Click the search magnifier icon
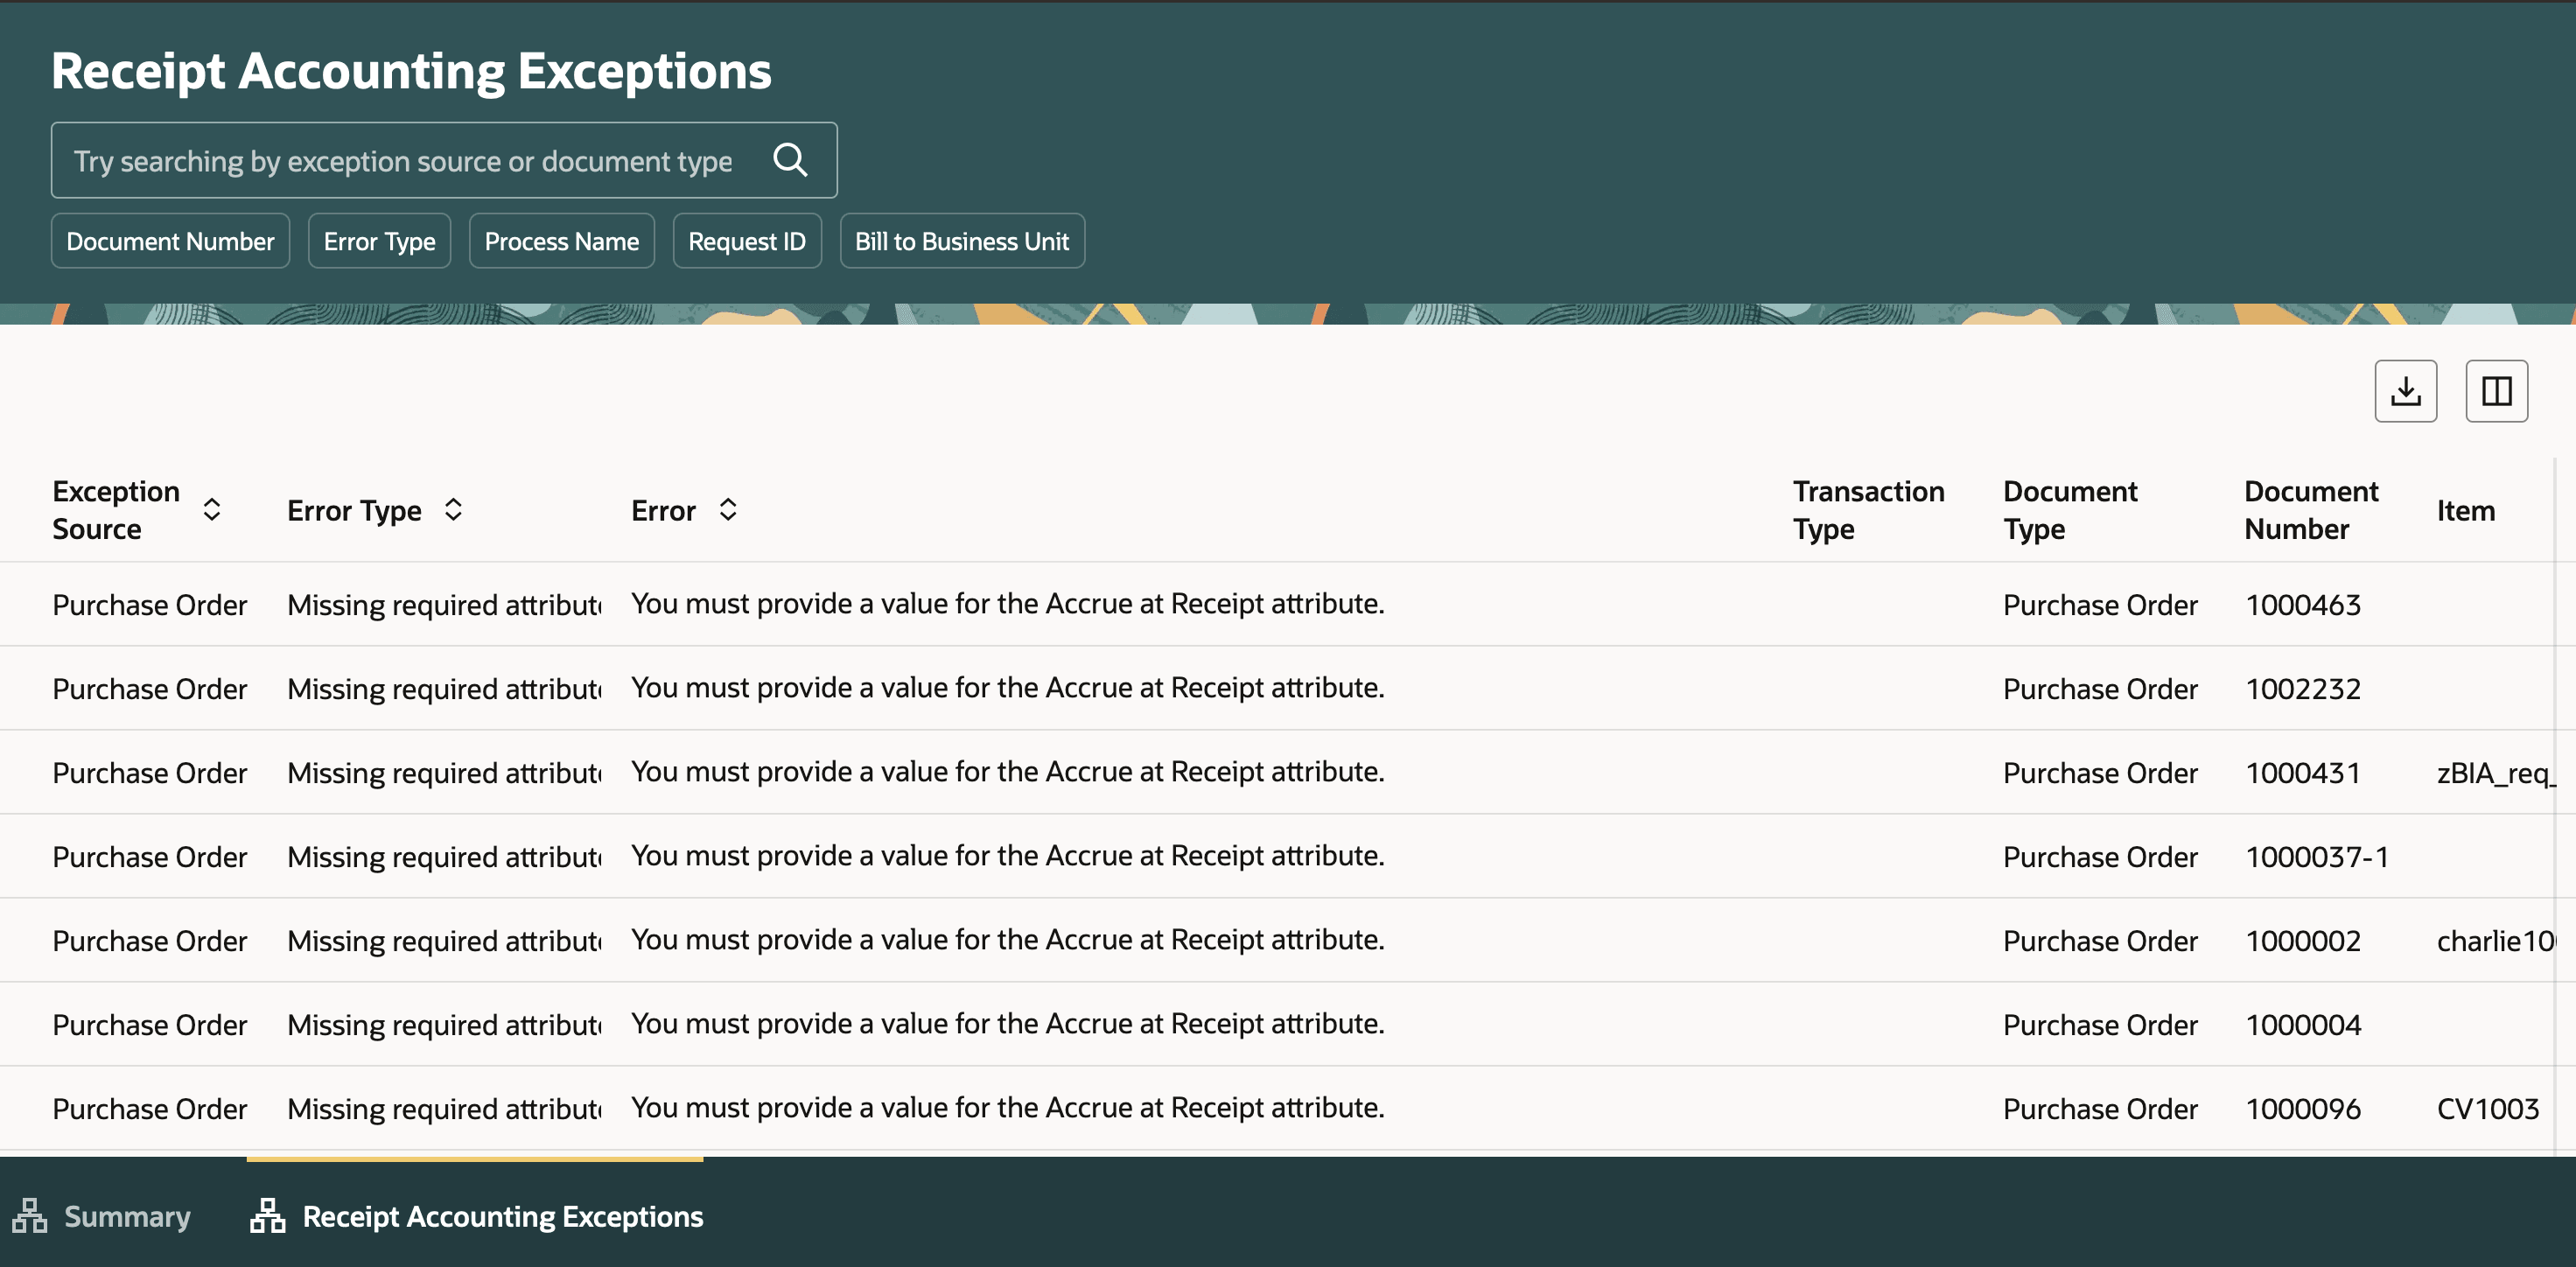Viewport: 2576px width, 1267px height. coord(790,160)
